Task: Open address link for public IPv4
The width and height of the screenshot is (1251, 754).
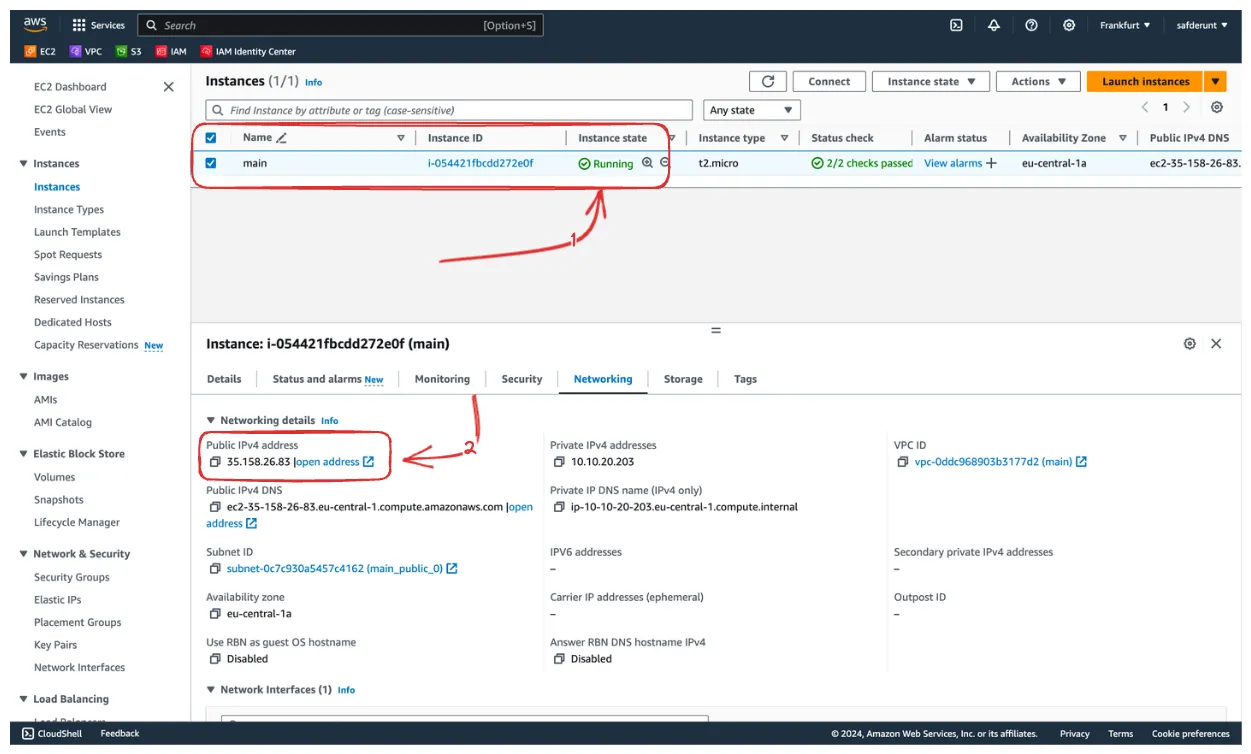Action: pos(335,462)
